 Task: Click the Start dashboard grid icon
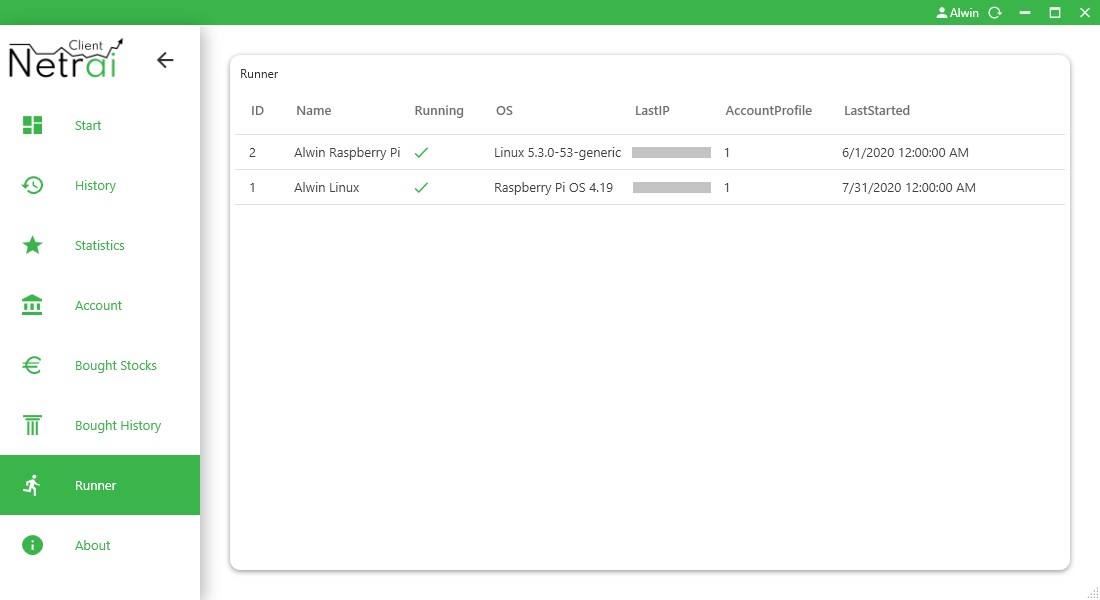(32, 125)
